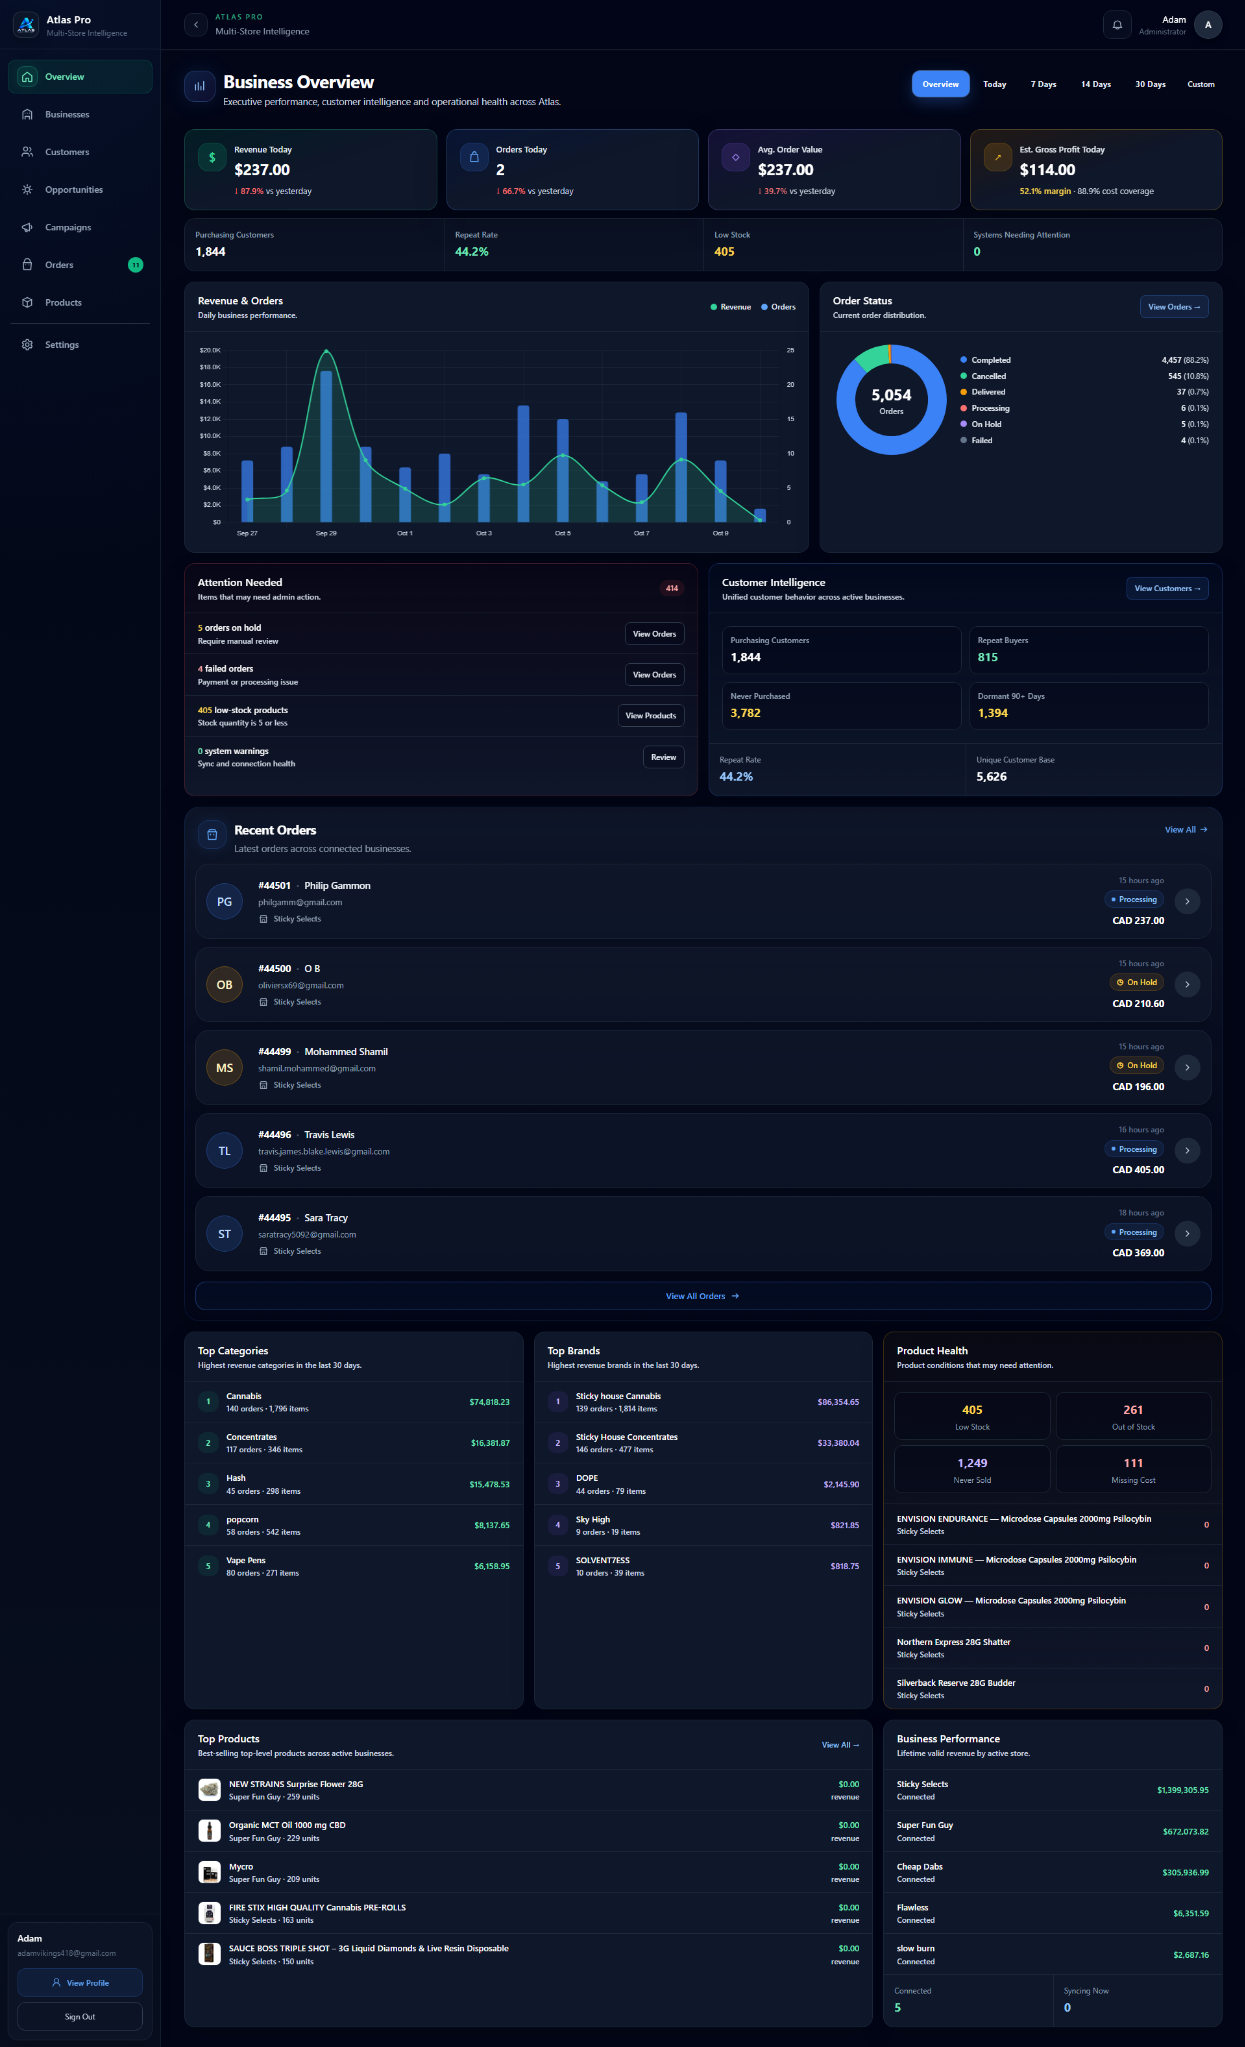Click the ST avatar for Sara Tracy
This screenshot has height=2047, width=1245.
pyautogui.click(x=225, y=1234)
